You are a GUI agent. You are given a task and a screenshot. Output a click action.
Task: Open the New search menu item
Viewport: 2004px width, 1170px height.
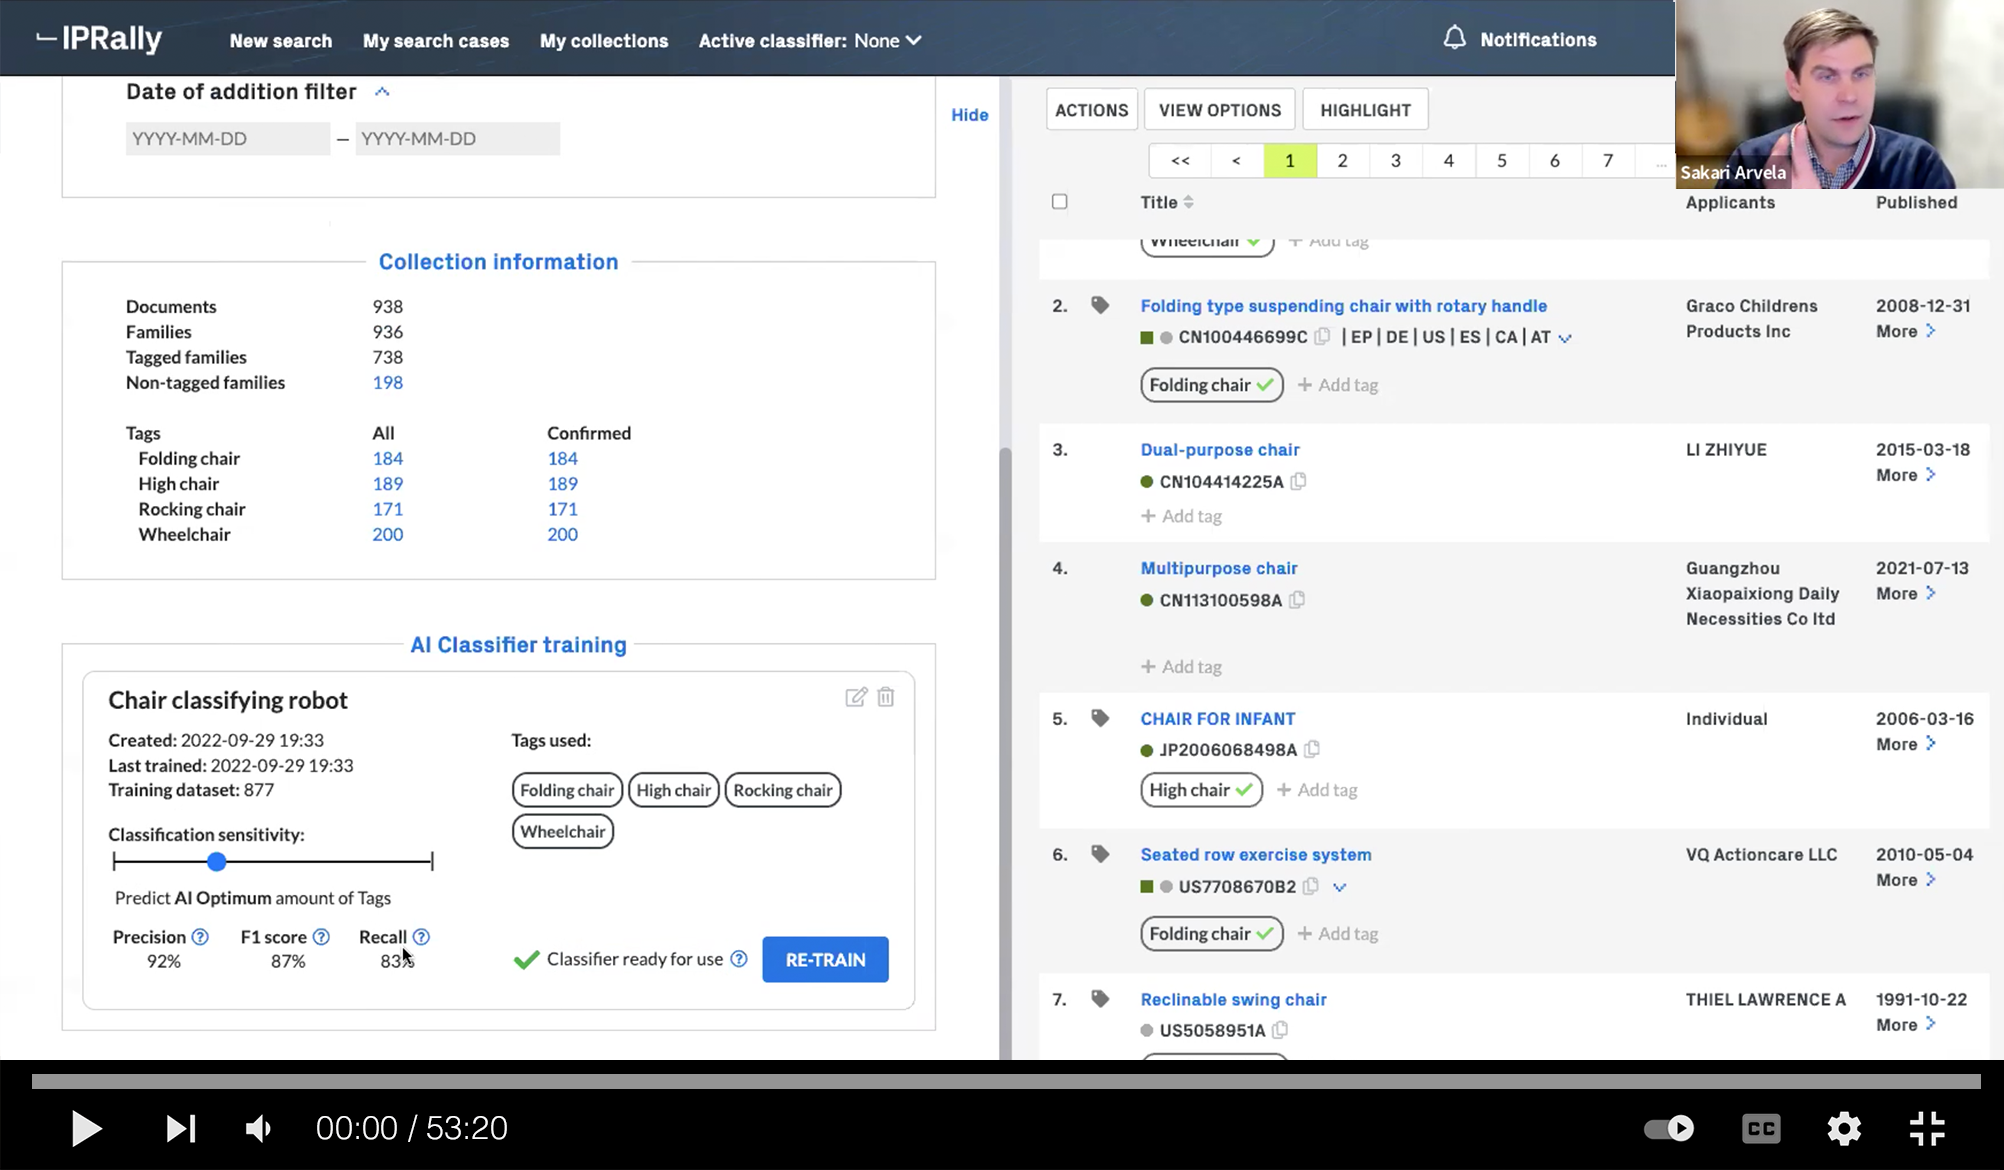281,41
